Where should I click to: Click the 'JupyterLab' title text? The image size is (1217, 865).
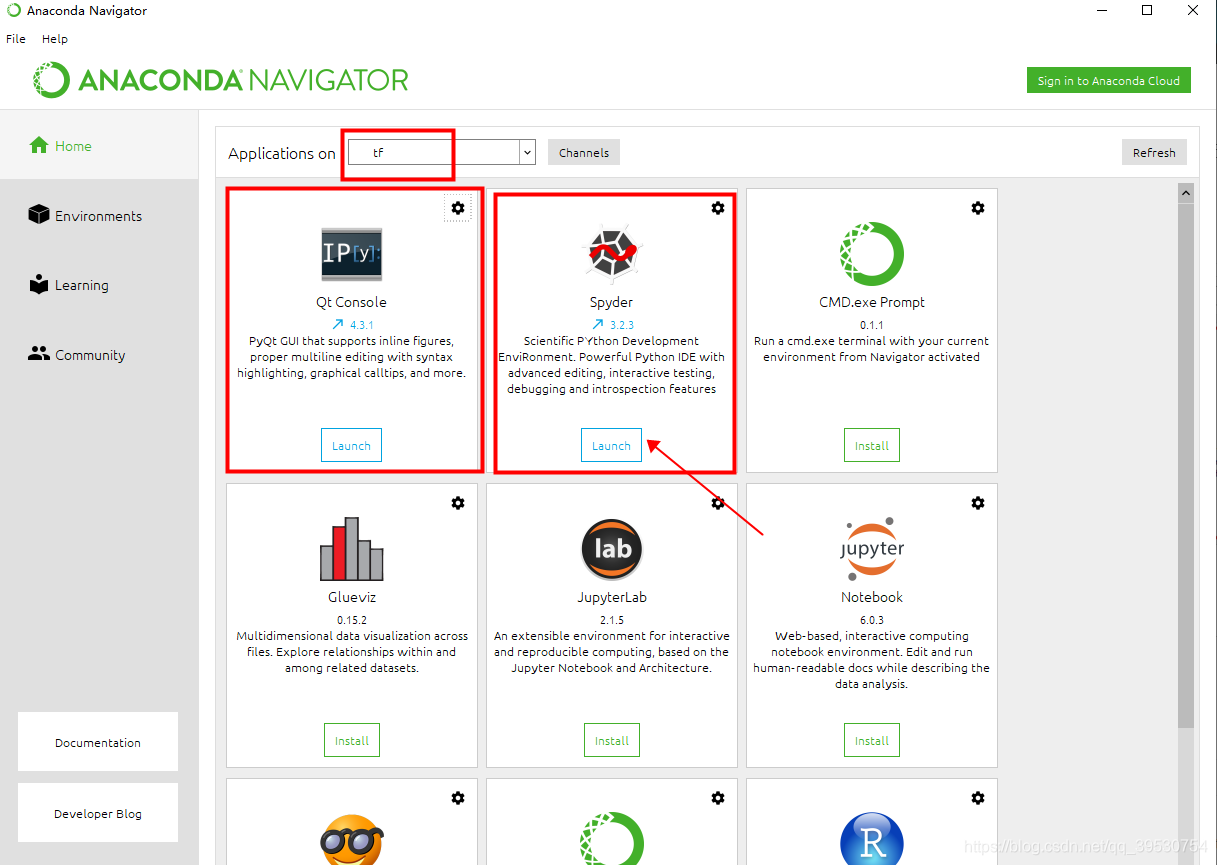click(611, 597)
